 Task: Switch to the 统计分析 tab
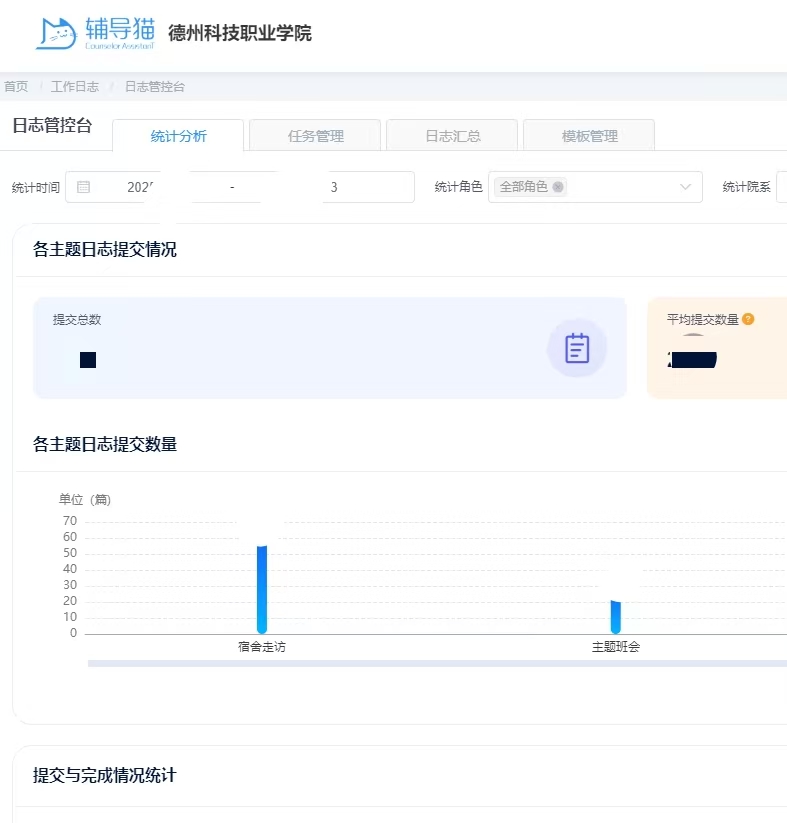178,136
